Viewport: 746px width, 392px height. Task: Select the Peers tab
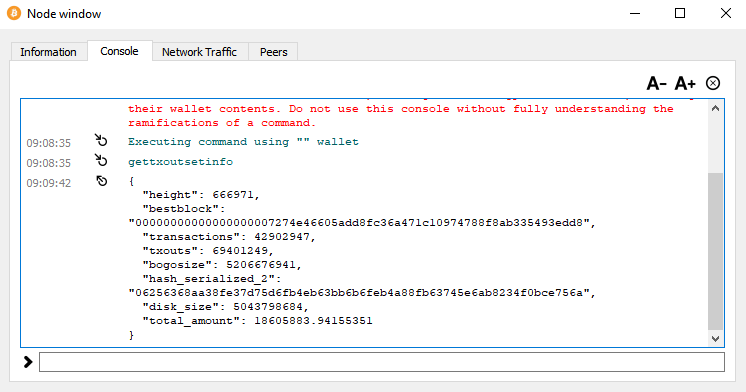(274, 52)
